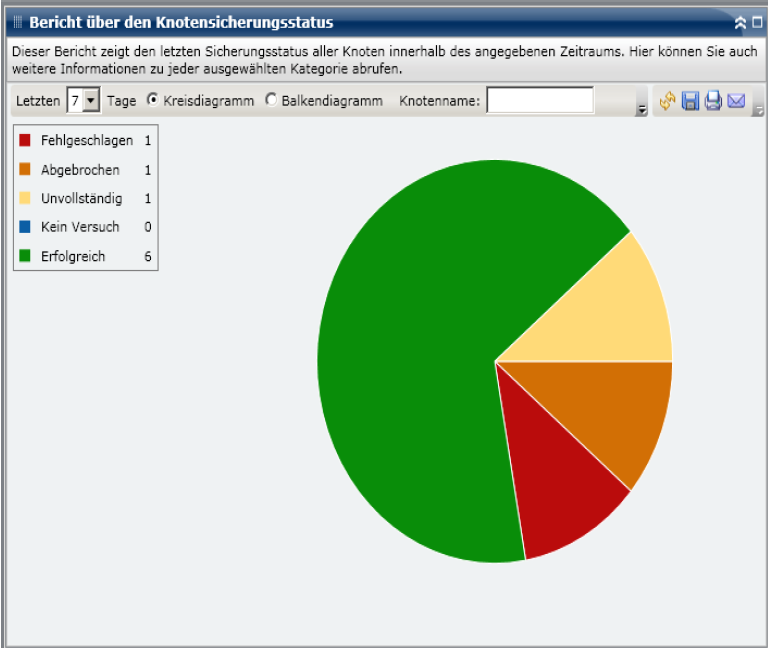
Task: Select the Kreisdiagramm radio button
Action: [153, 100]
